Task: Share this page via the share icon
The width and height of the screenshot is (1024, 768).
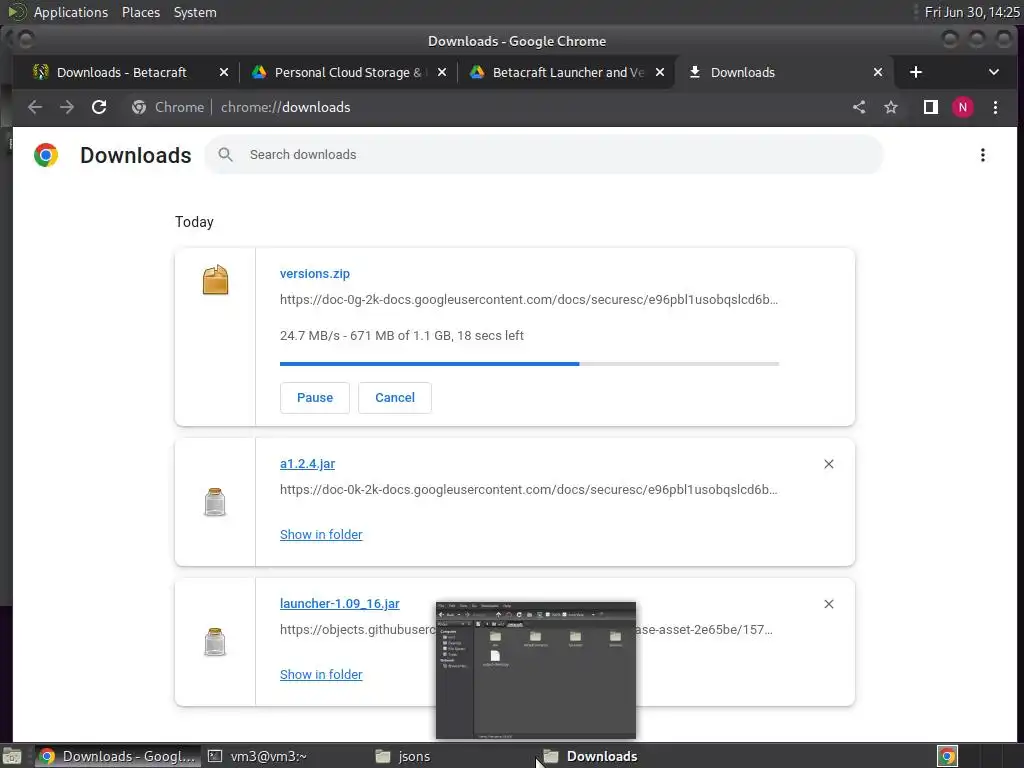Action: tap(859, 107)
